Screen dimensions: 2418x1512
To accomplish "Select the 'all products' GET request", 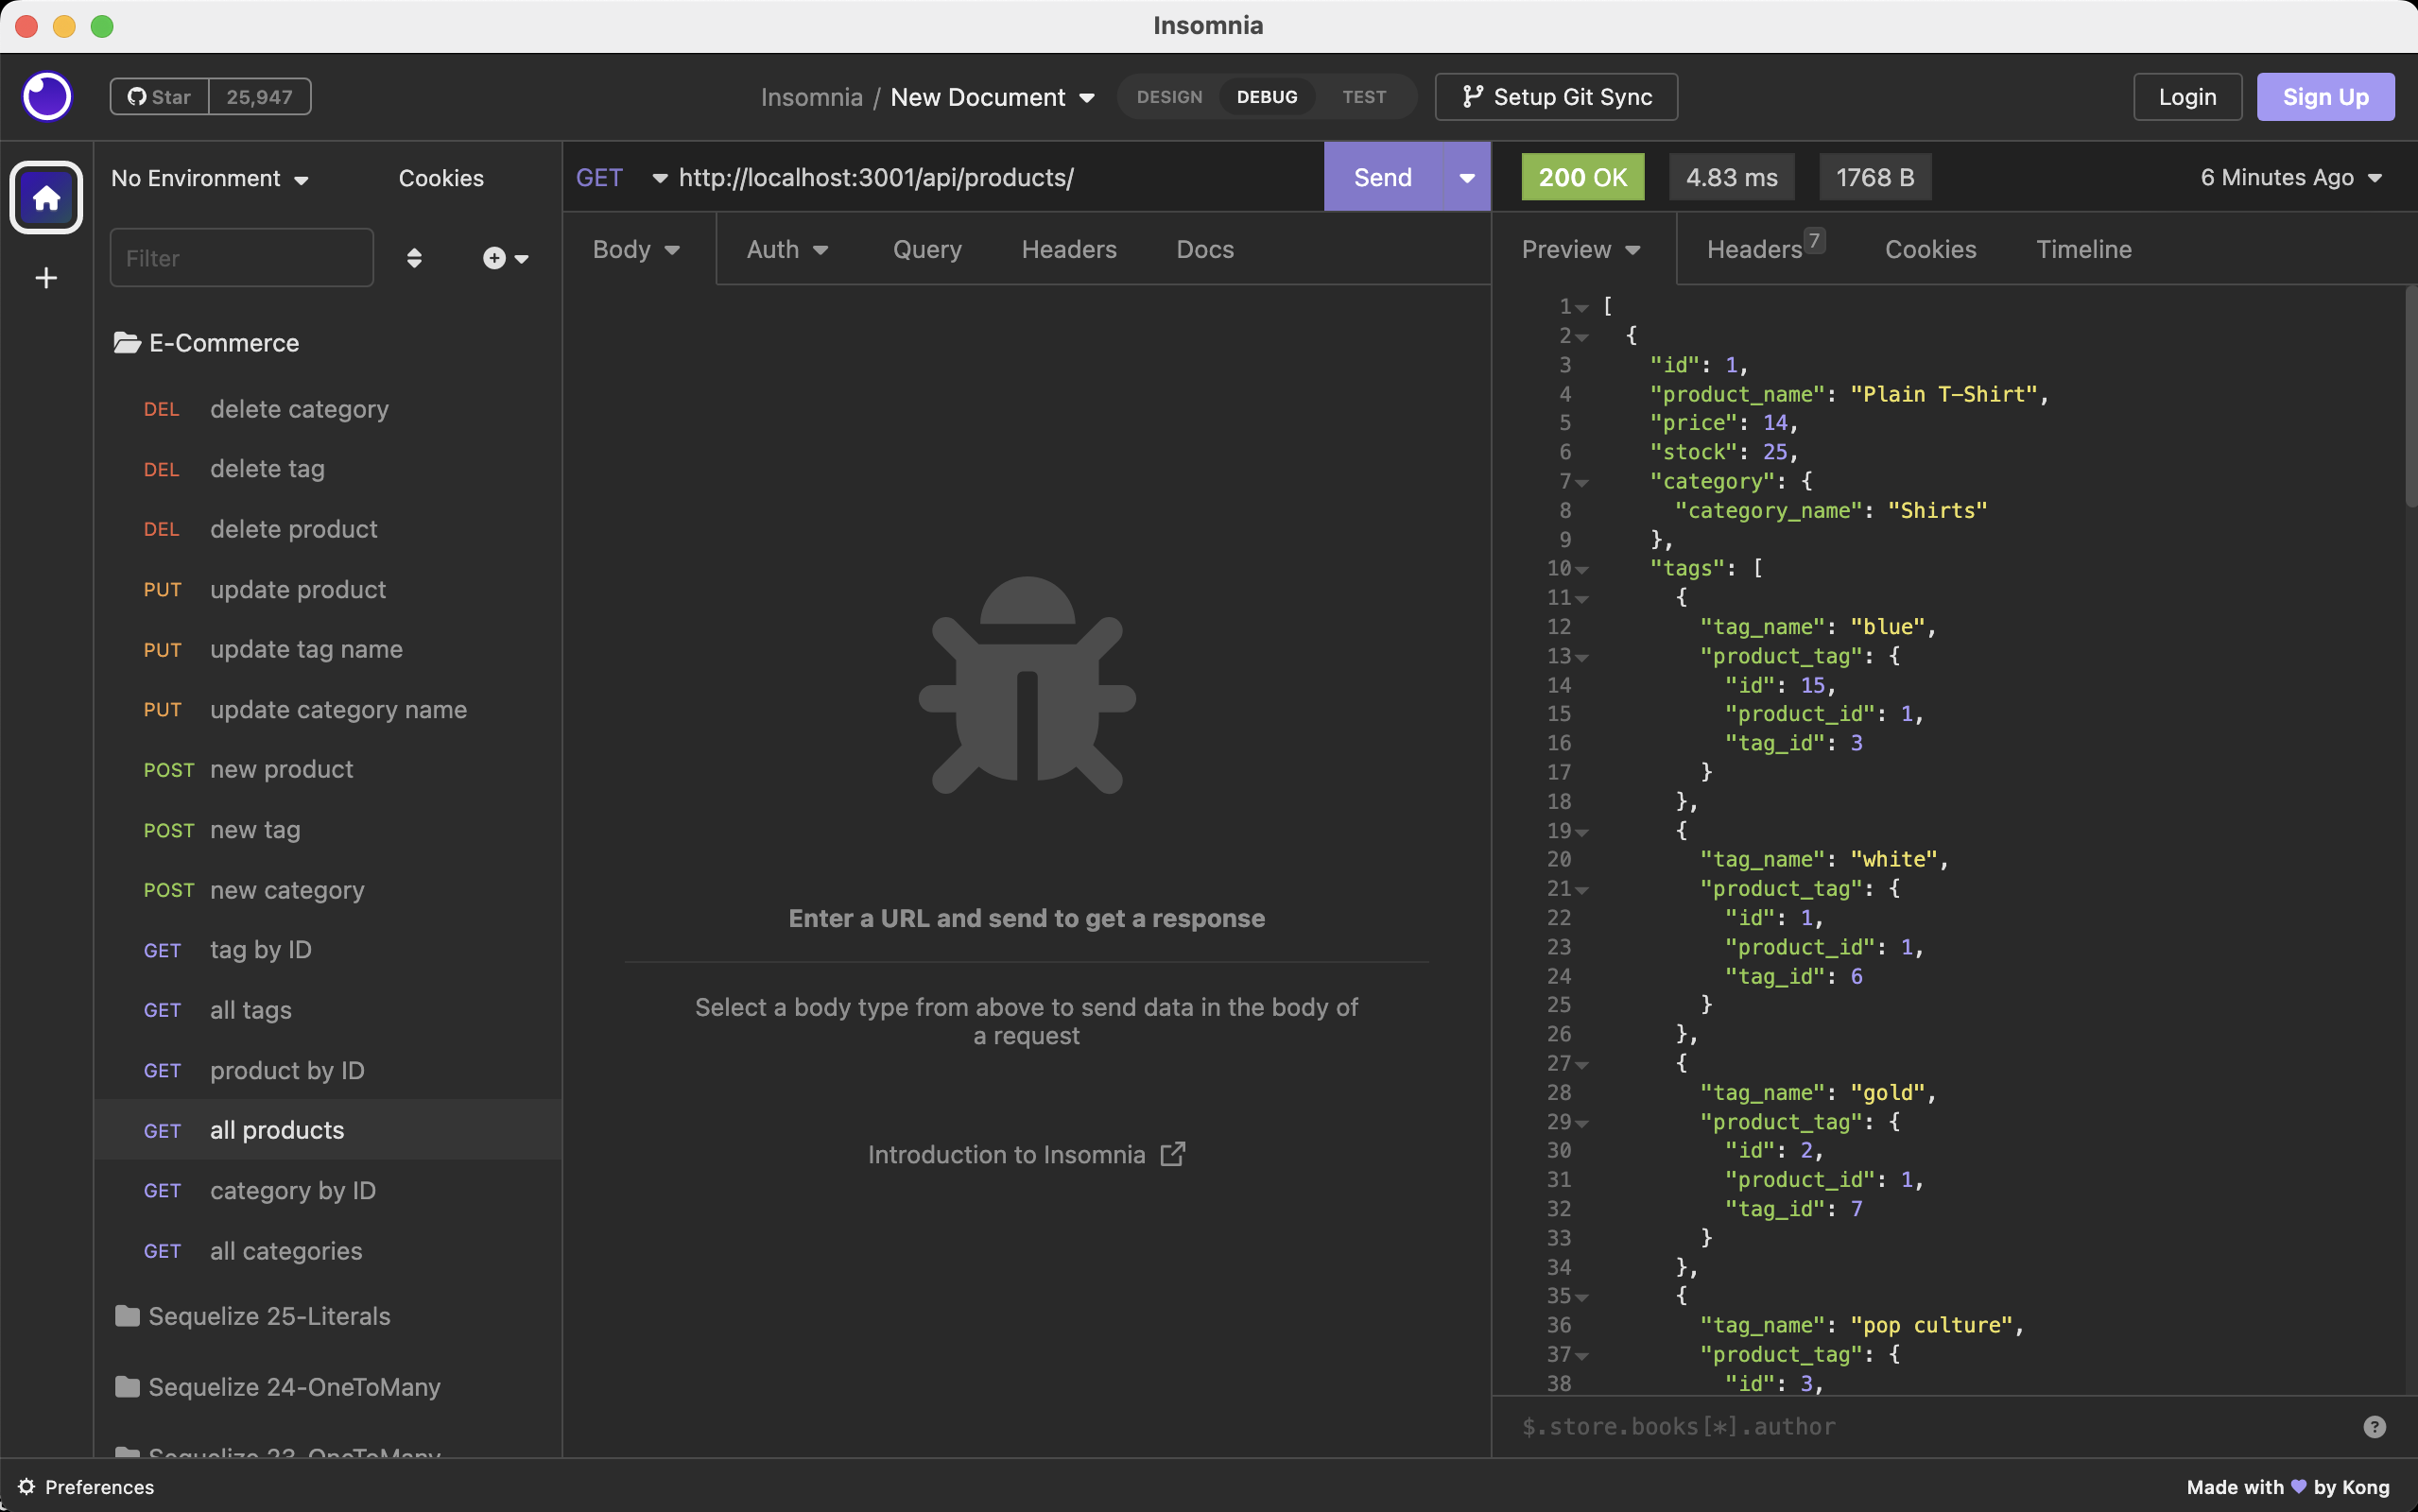I will click(275, 1130).
